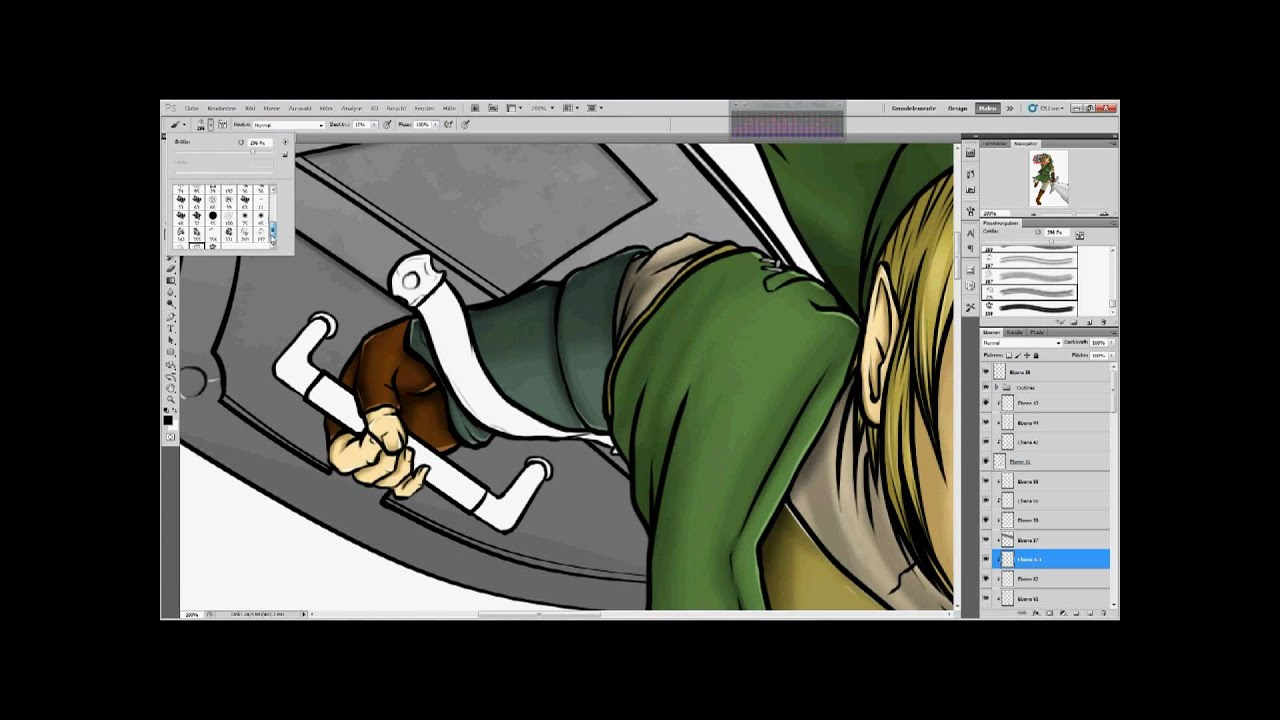
Task: Open the Bearbeiten menu
Action: pos(222,107)
